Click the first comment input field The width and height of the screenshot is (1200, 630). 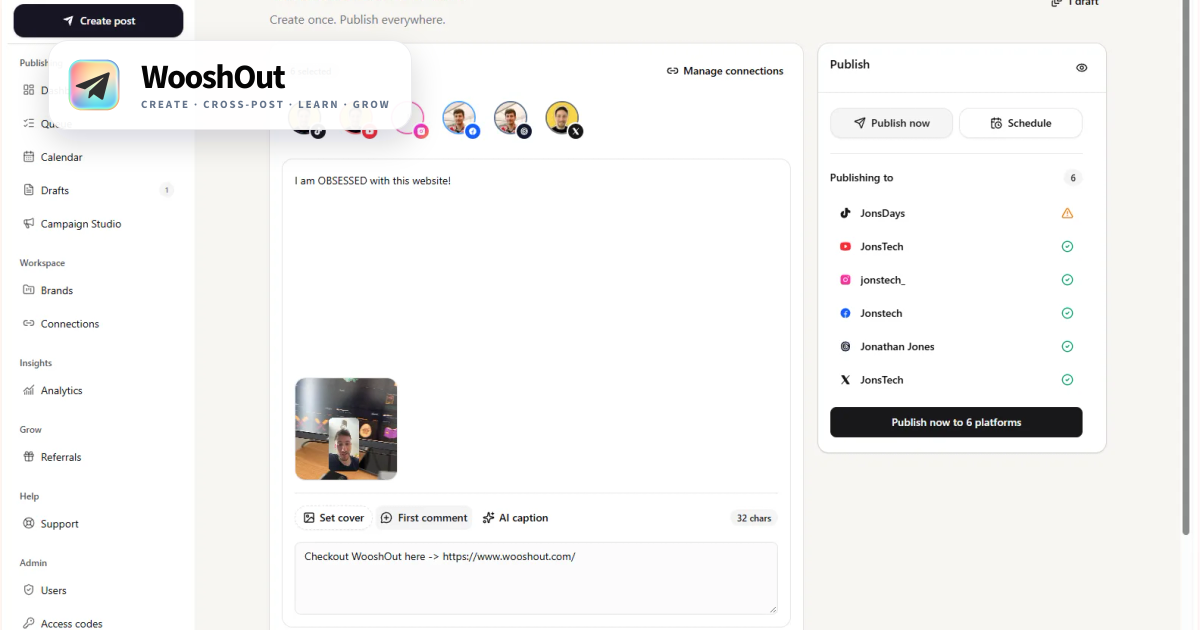pos(536,578)
